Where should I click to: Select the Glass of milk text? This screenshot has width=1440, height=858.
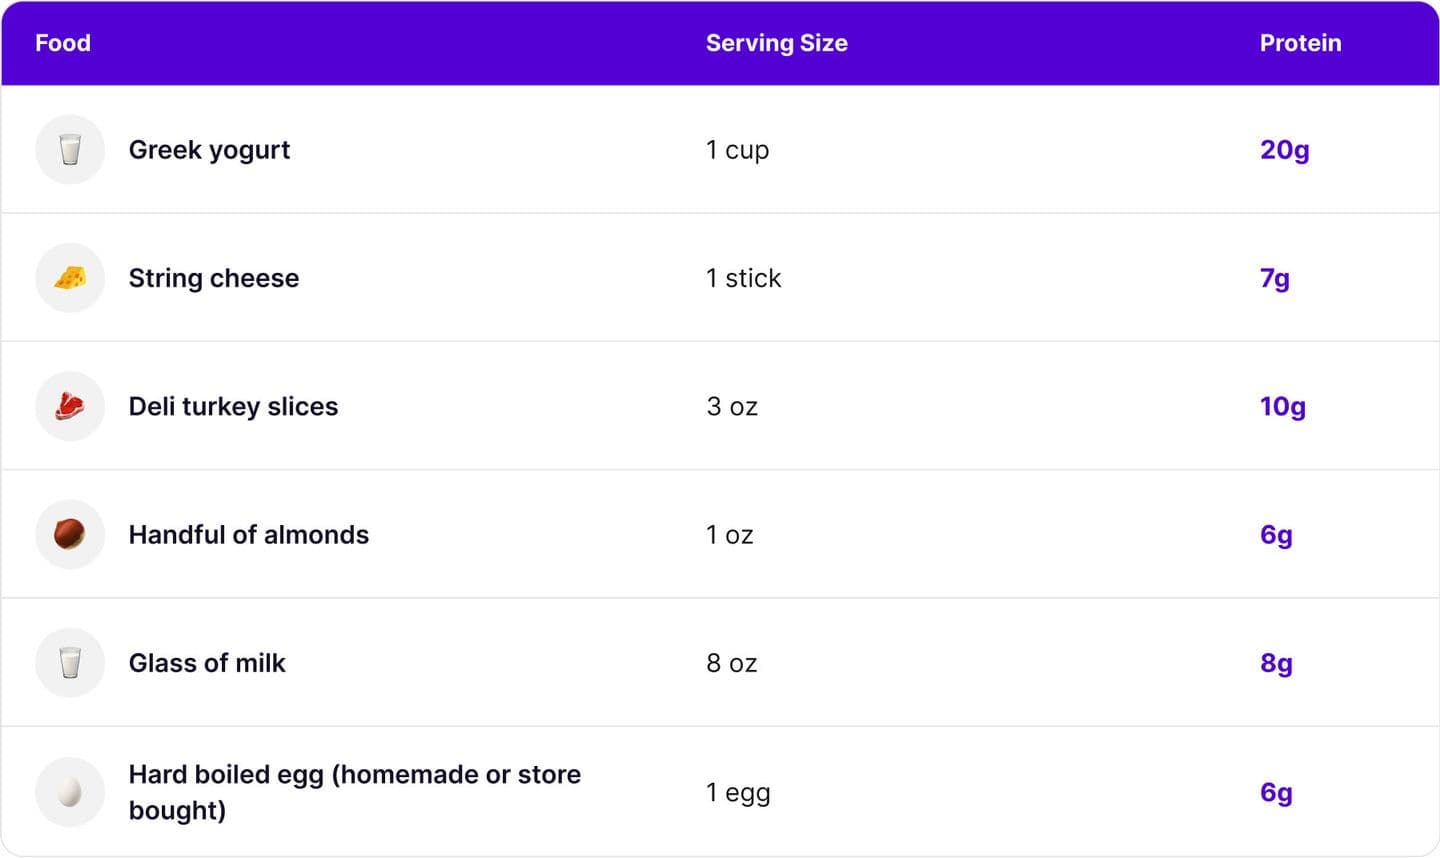point(207,663)
